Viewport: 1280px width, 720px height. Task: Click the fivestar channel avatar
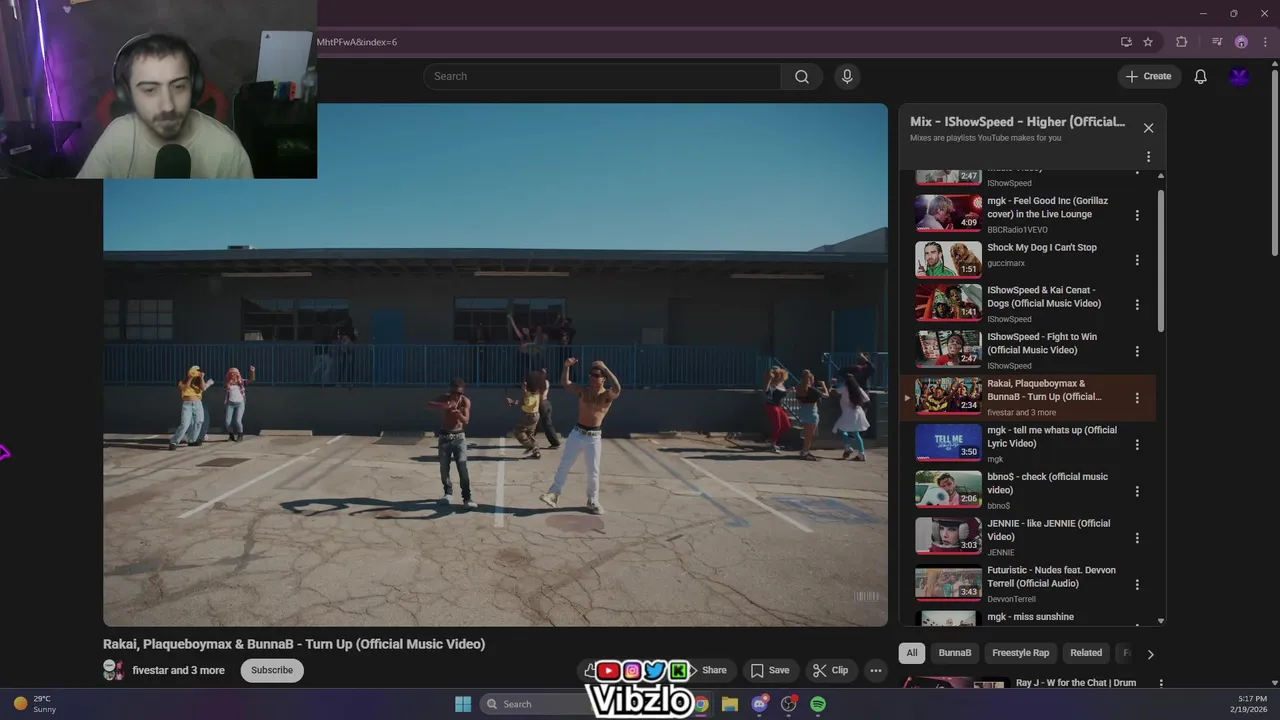tap(114, 670)
